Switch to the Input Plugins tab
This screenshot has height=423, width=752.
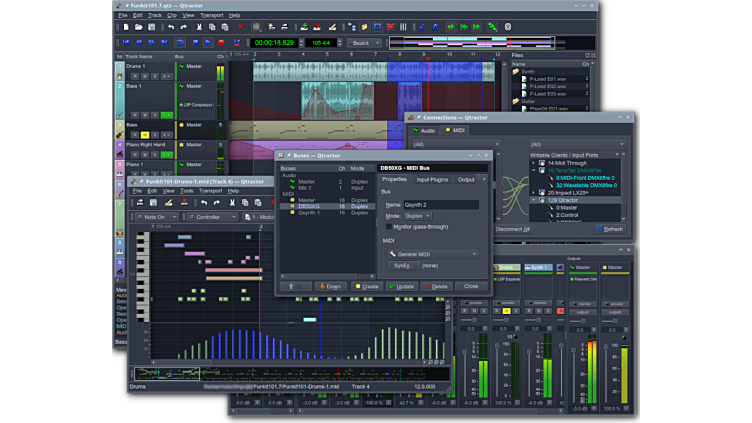pos(432,180)
